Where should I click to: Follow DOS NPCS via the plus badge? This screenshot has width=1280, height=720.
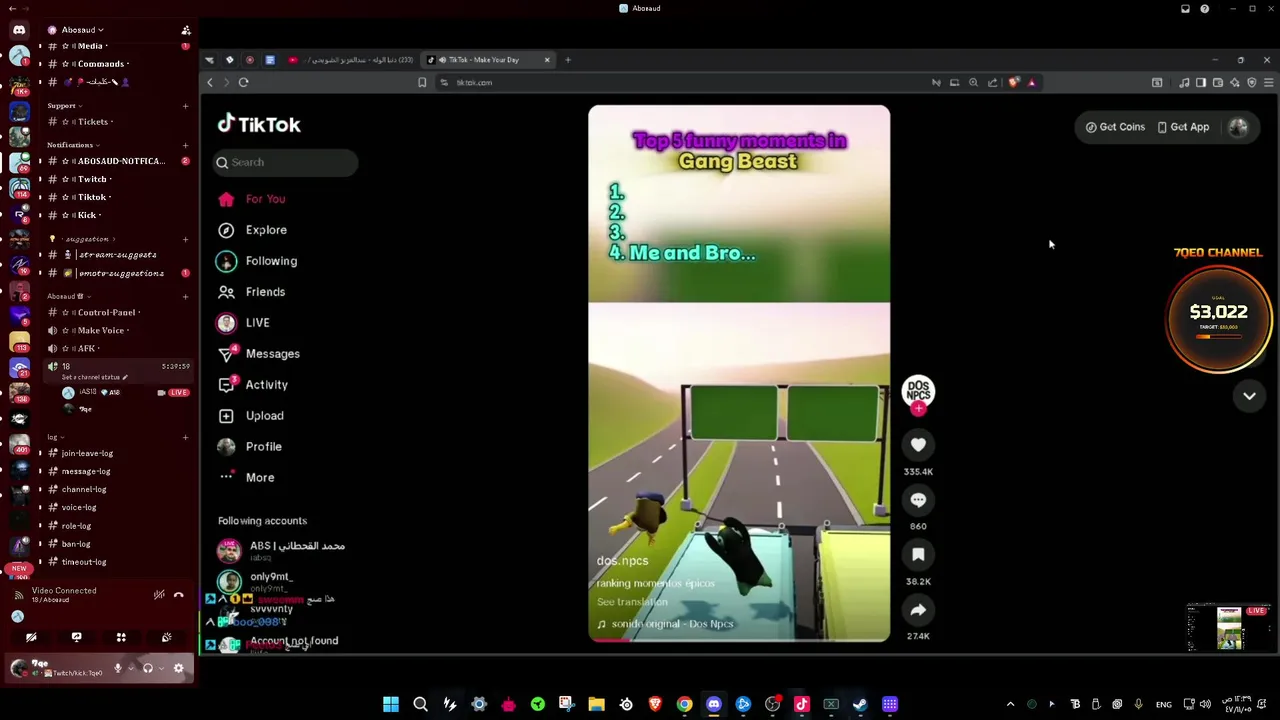click(x=918, y=409)
